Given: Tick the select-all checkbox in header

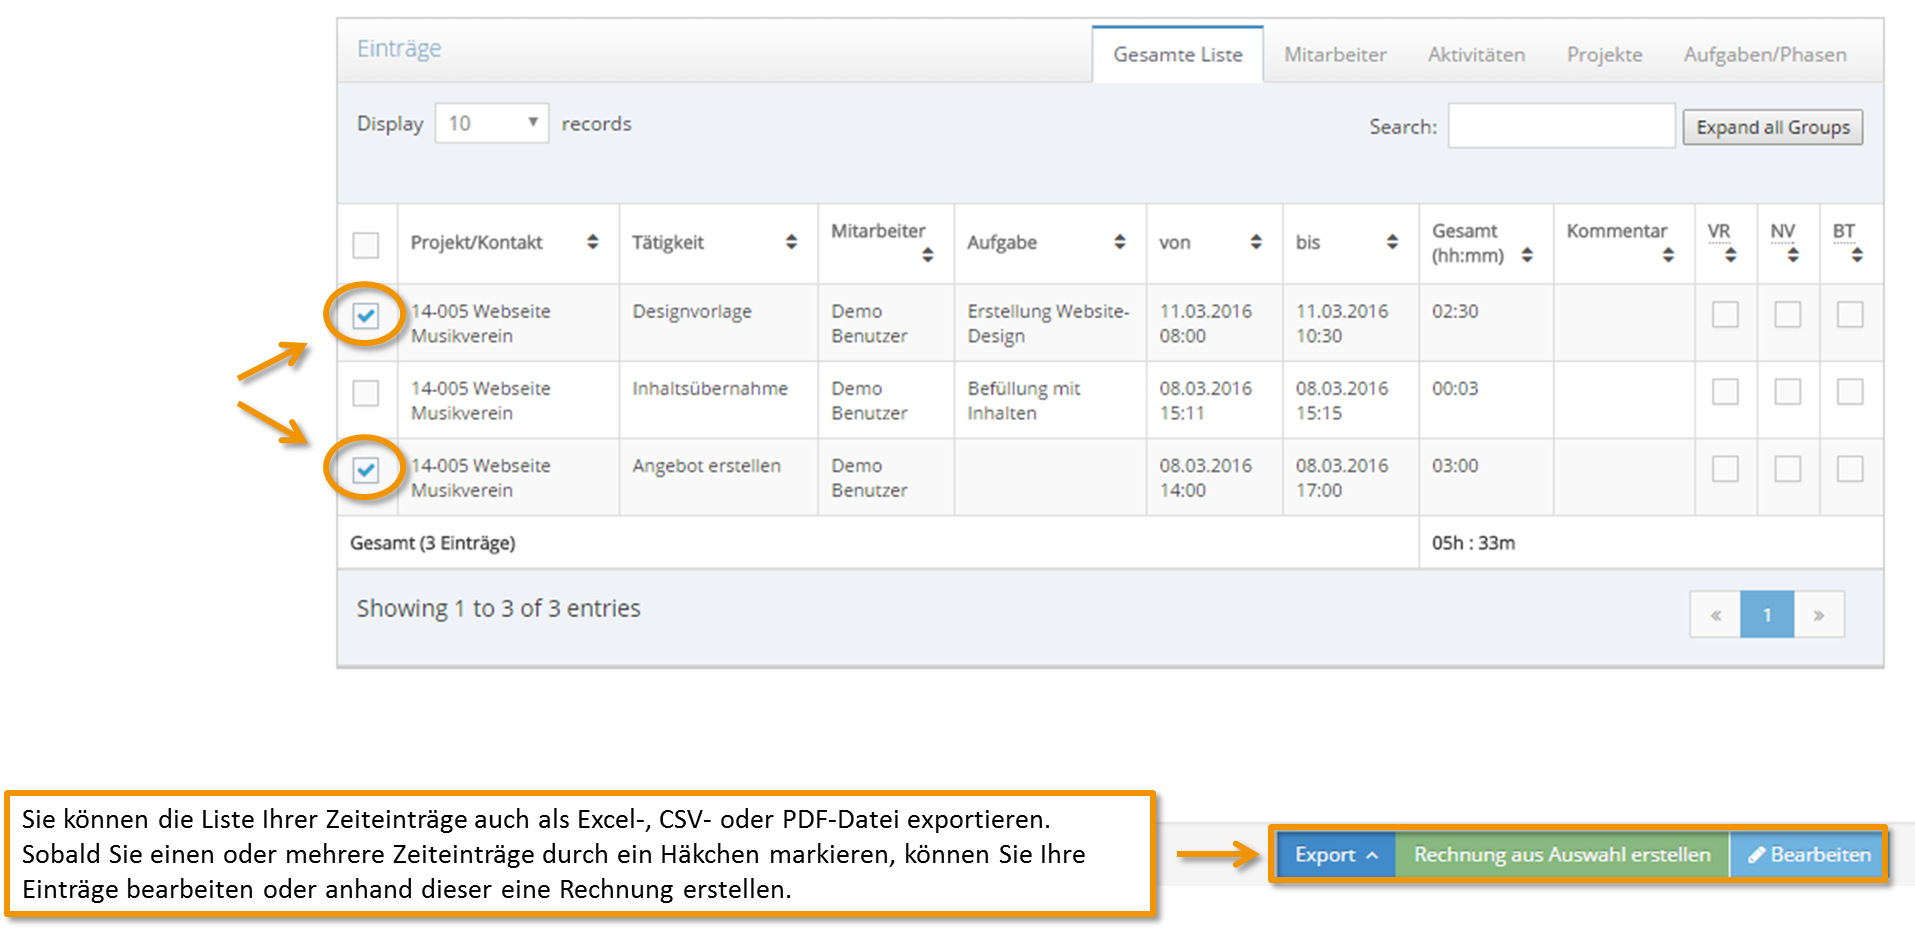Looking at the screenshot, I should 366,245.
